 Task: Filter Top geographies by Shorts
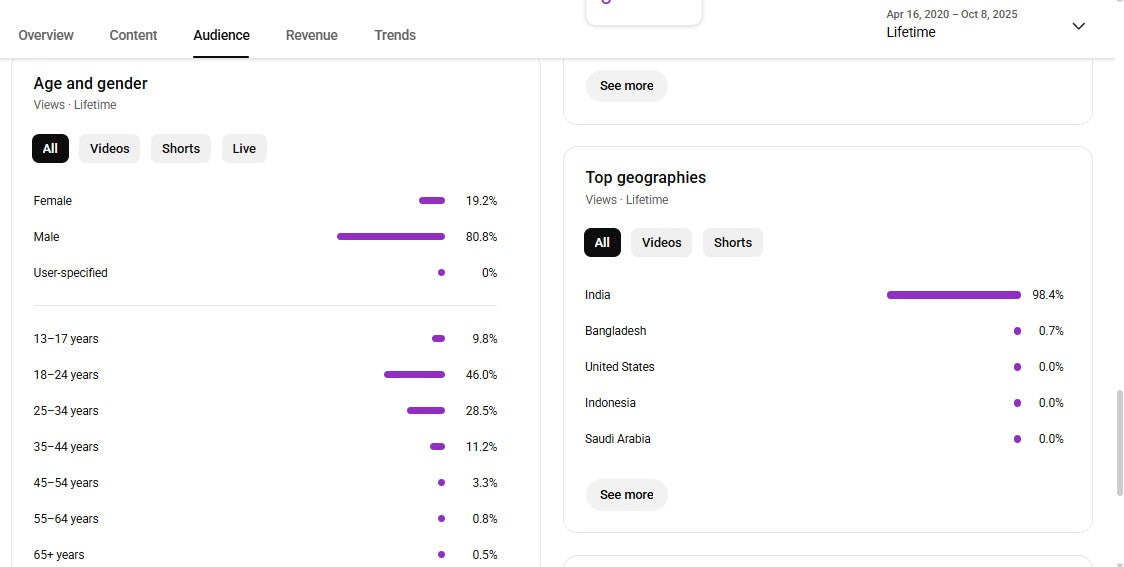[x=732, y=243]
